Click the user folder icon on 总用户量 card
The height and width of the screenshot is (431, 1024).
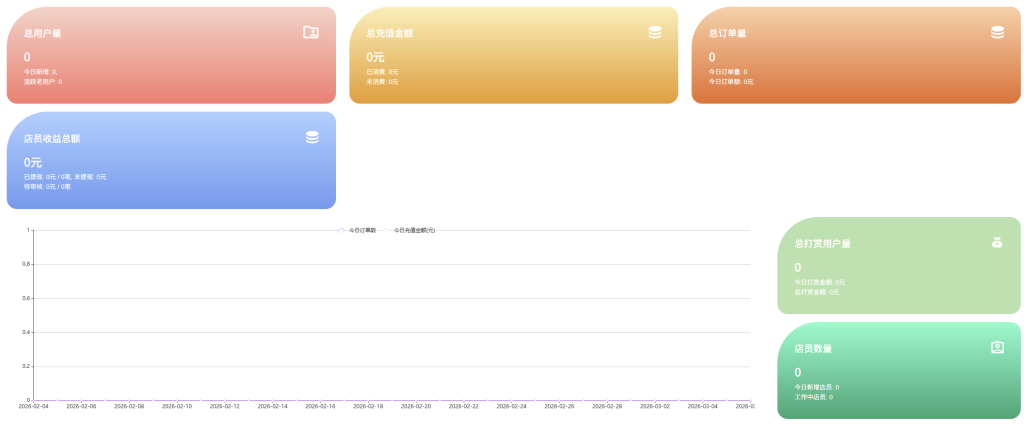tap(311, 32)
